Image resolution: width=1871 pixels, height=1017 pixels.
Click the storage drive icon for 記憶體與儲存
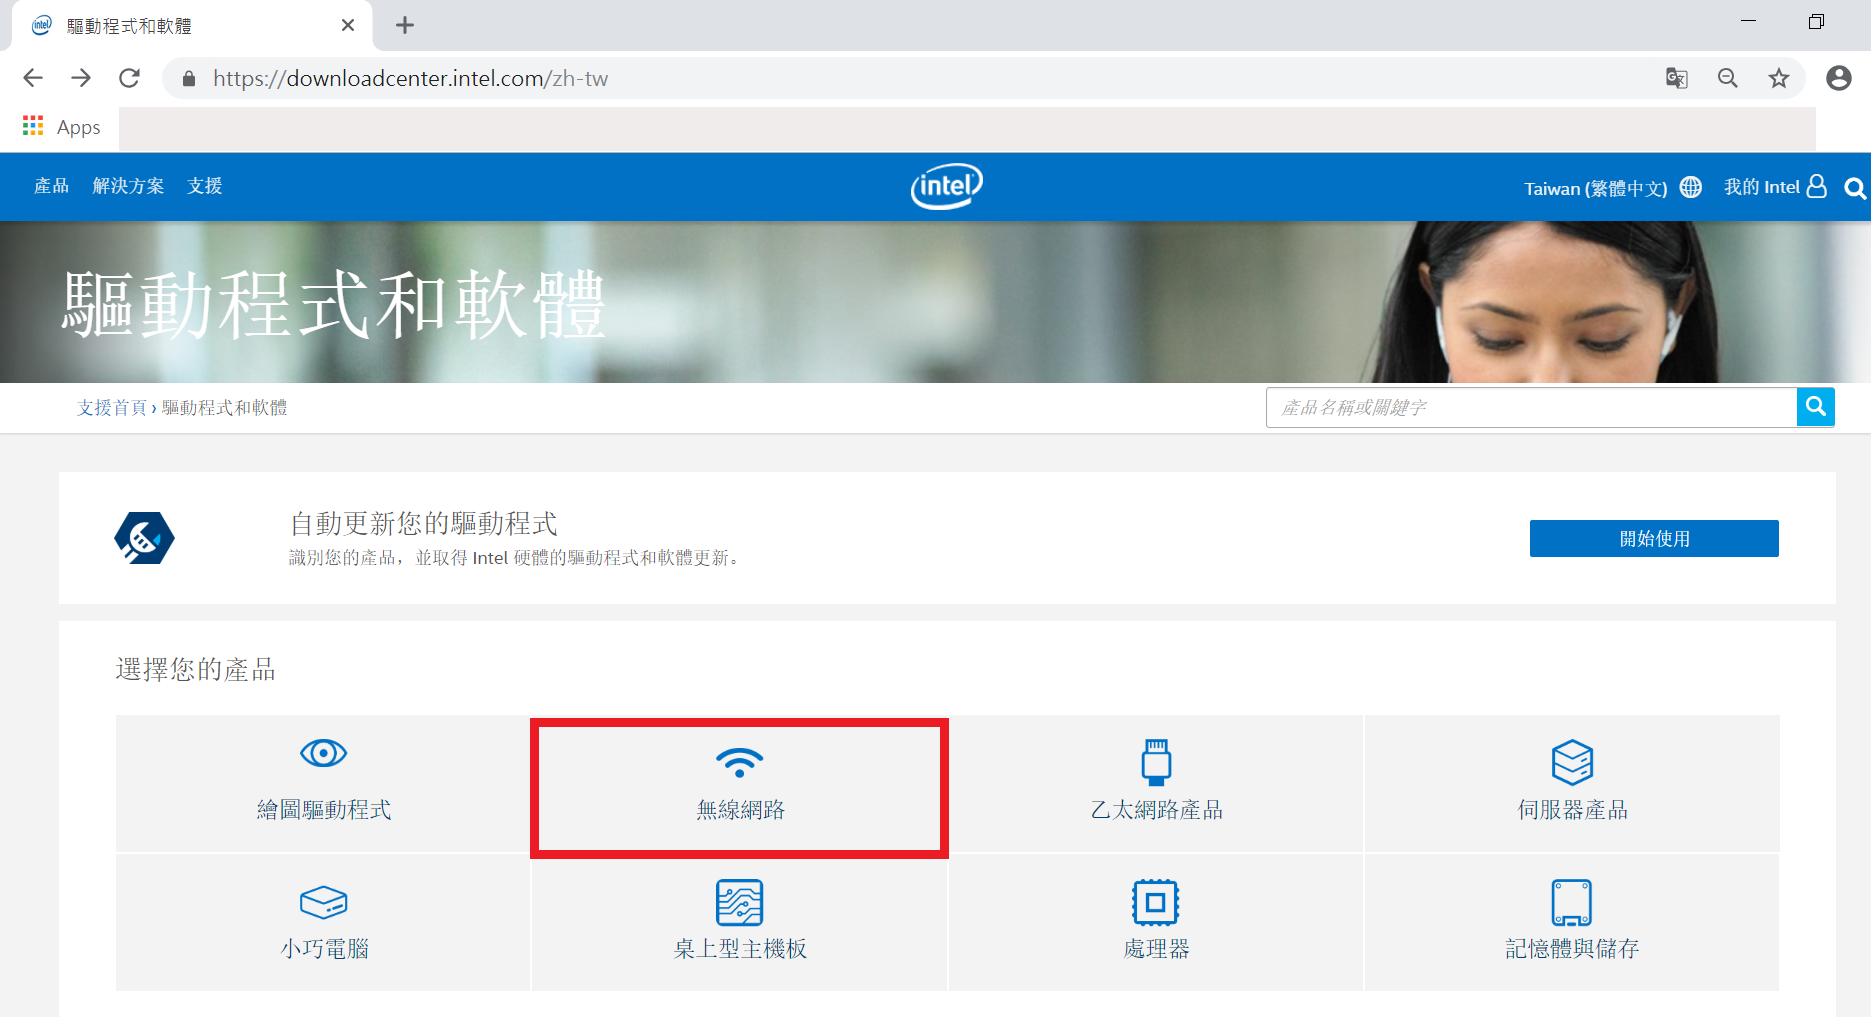pos(1572,903)
